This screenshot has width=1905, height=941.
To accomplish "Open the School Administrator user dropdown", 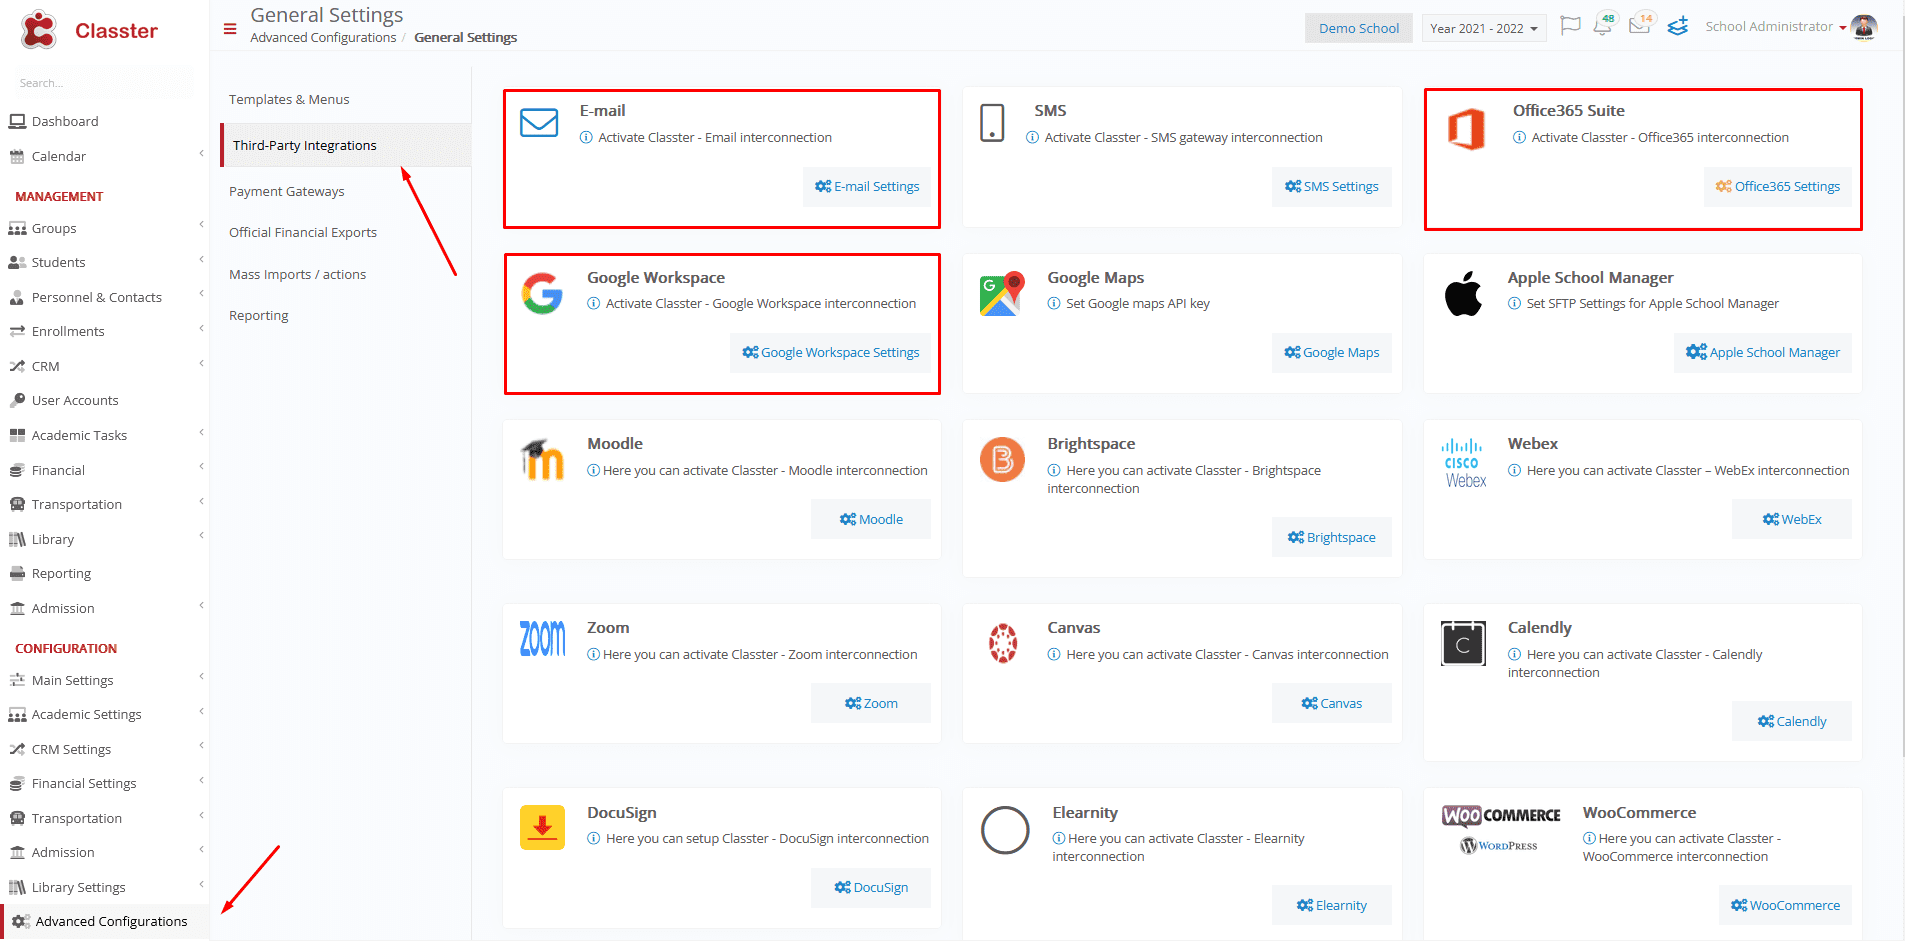I will (1776, 27).
